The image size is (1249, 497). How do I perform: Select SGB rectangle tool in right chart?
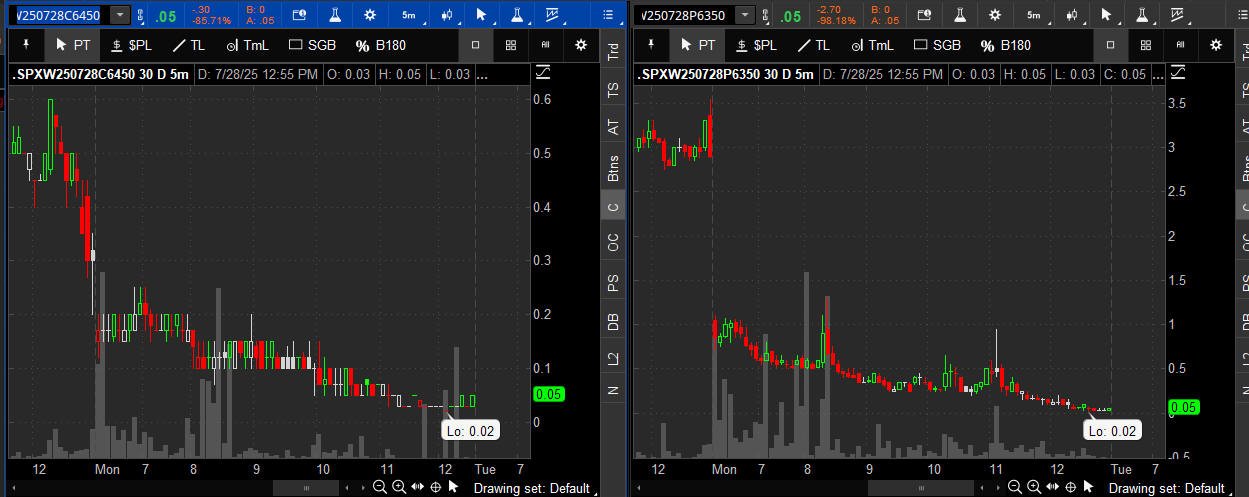point(933,45)
